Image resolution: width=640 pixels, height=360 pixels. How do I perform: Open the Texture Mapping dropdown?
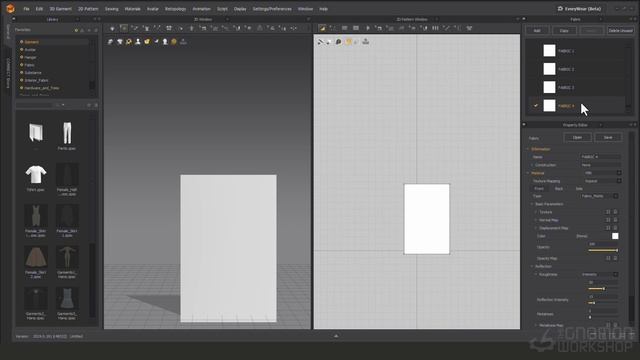tap(619, 181)
